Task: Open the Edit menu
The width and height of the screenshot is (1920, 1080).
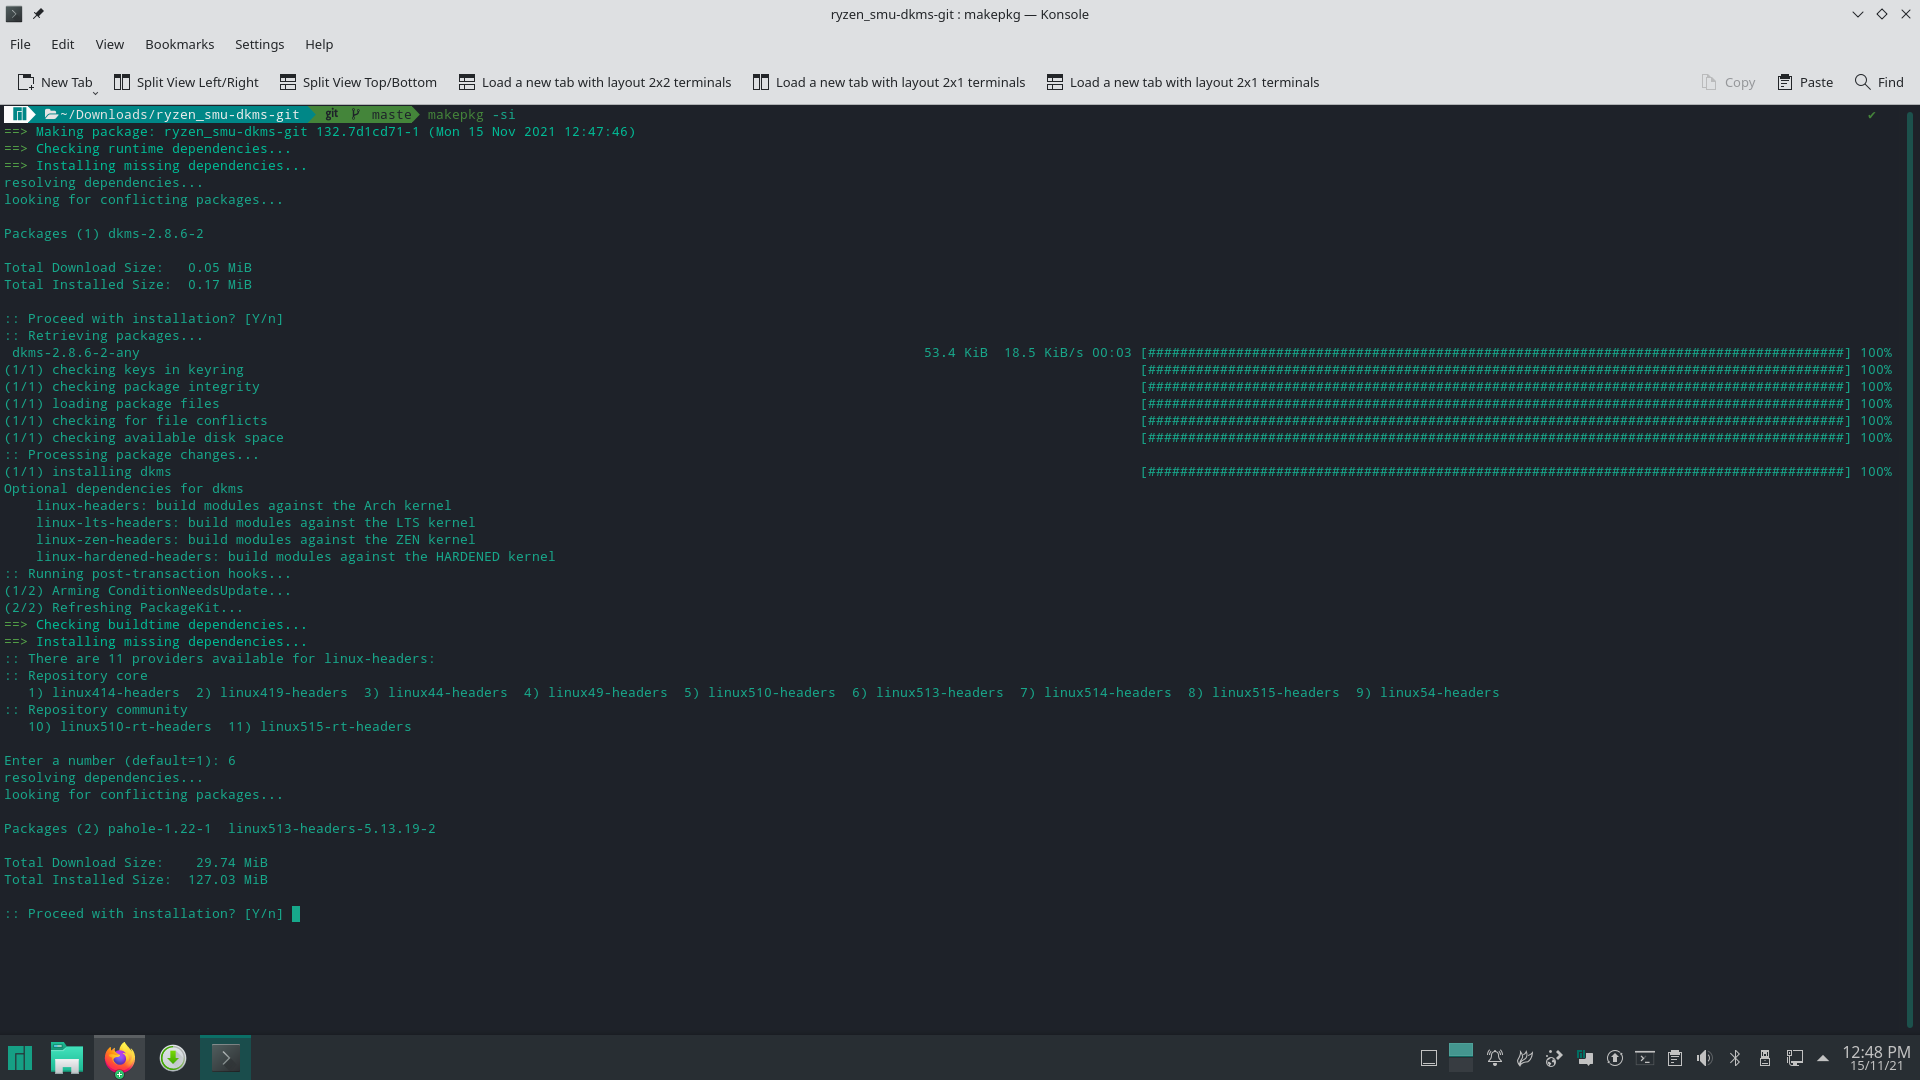Action: click(x=63, y=44)
